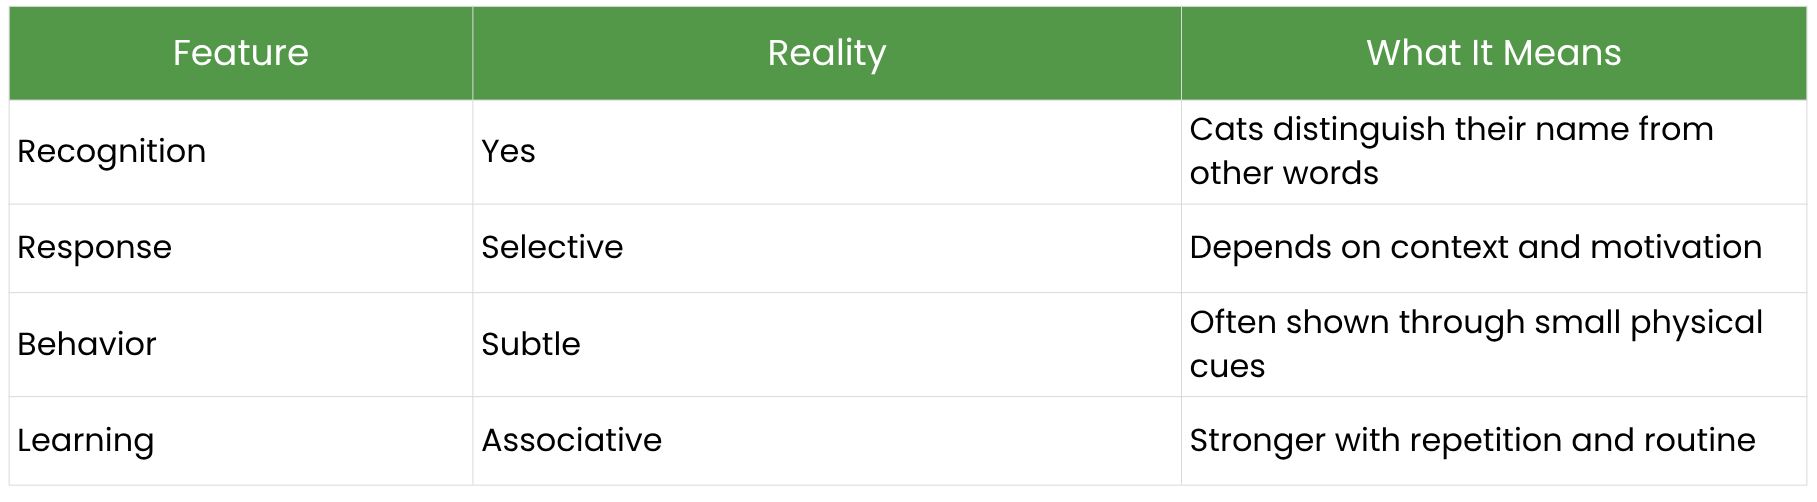Click the Selective cell

pyautogui.click(x=552, y=247)
